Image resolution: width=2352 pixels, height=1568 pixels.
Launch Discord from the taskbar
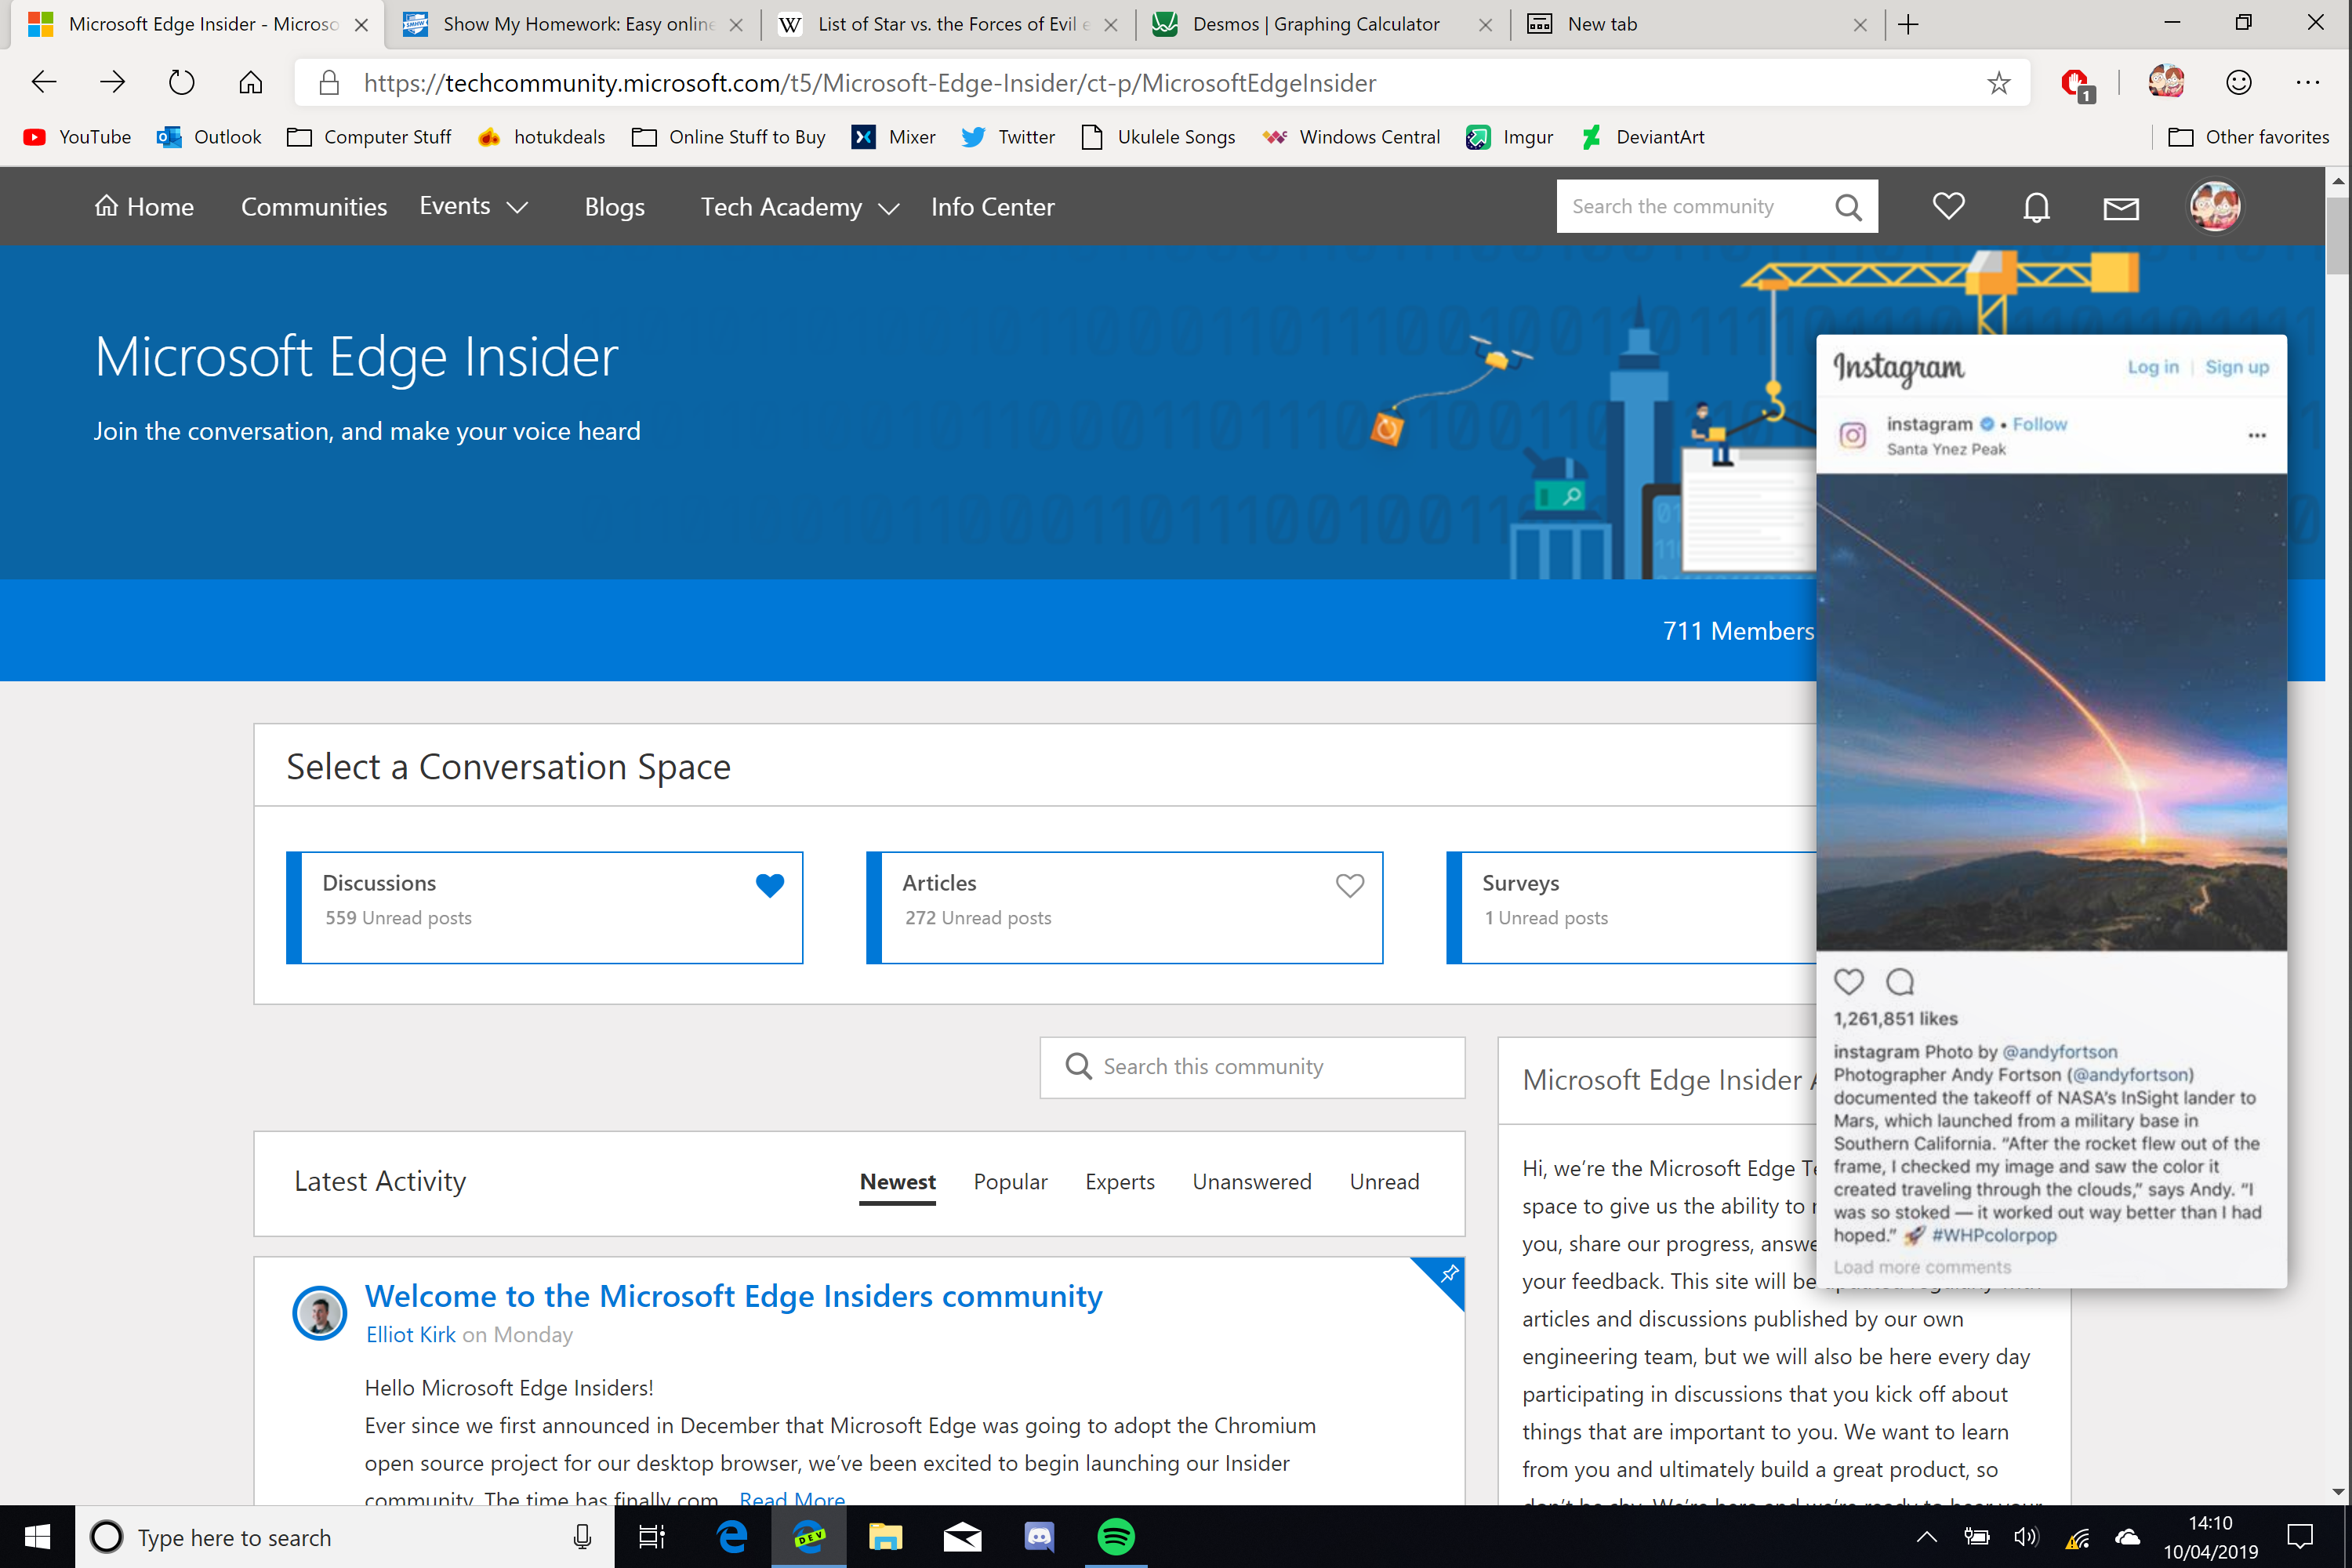pyautogui.click(x=1039, y=1537)
